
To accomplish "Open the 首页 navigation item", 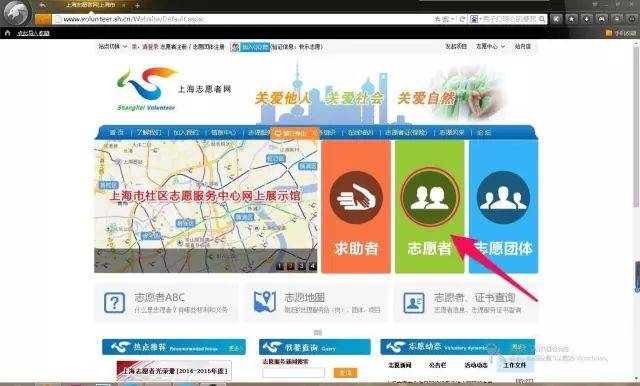I will 117,132.
